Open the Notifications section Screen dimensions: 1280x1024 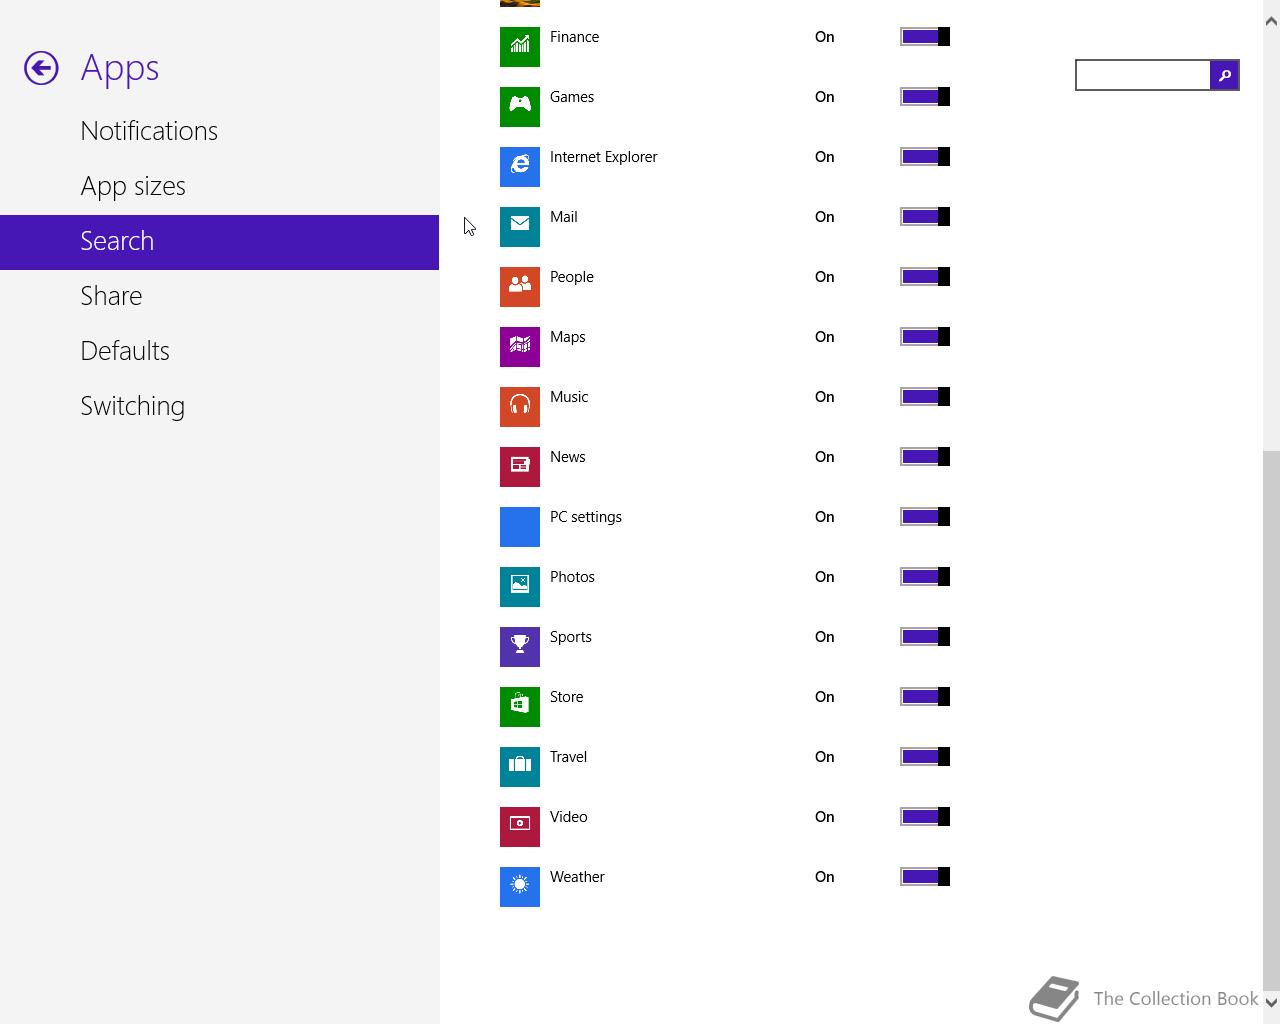pos(219,132)
